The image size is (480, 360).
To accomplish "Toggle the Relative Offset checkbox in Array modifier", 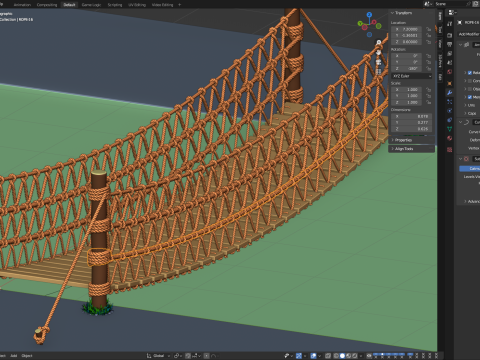I will point(470,73).
